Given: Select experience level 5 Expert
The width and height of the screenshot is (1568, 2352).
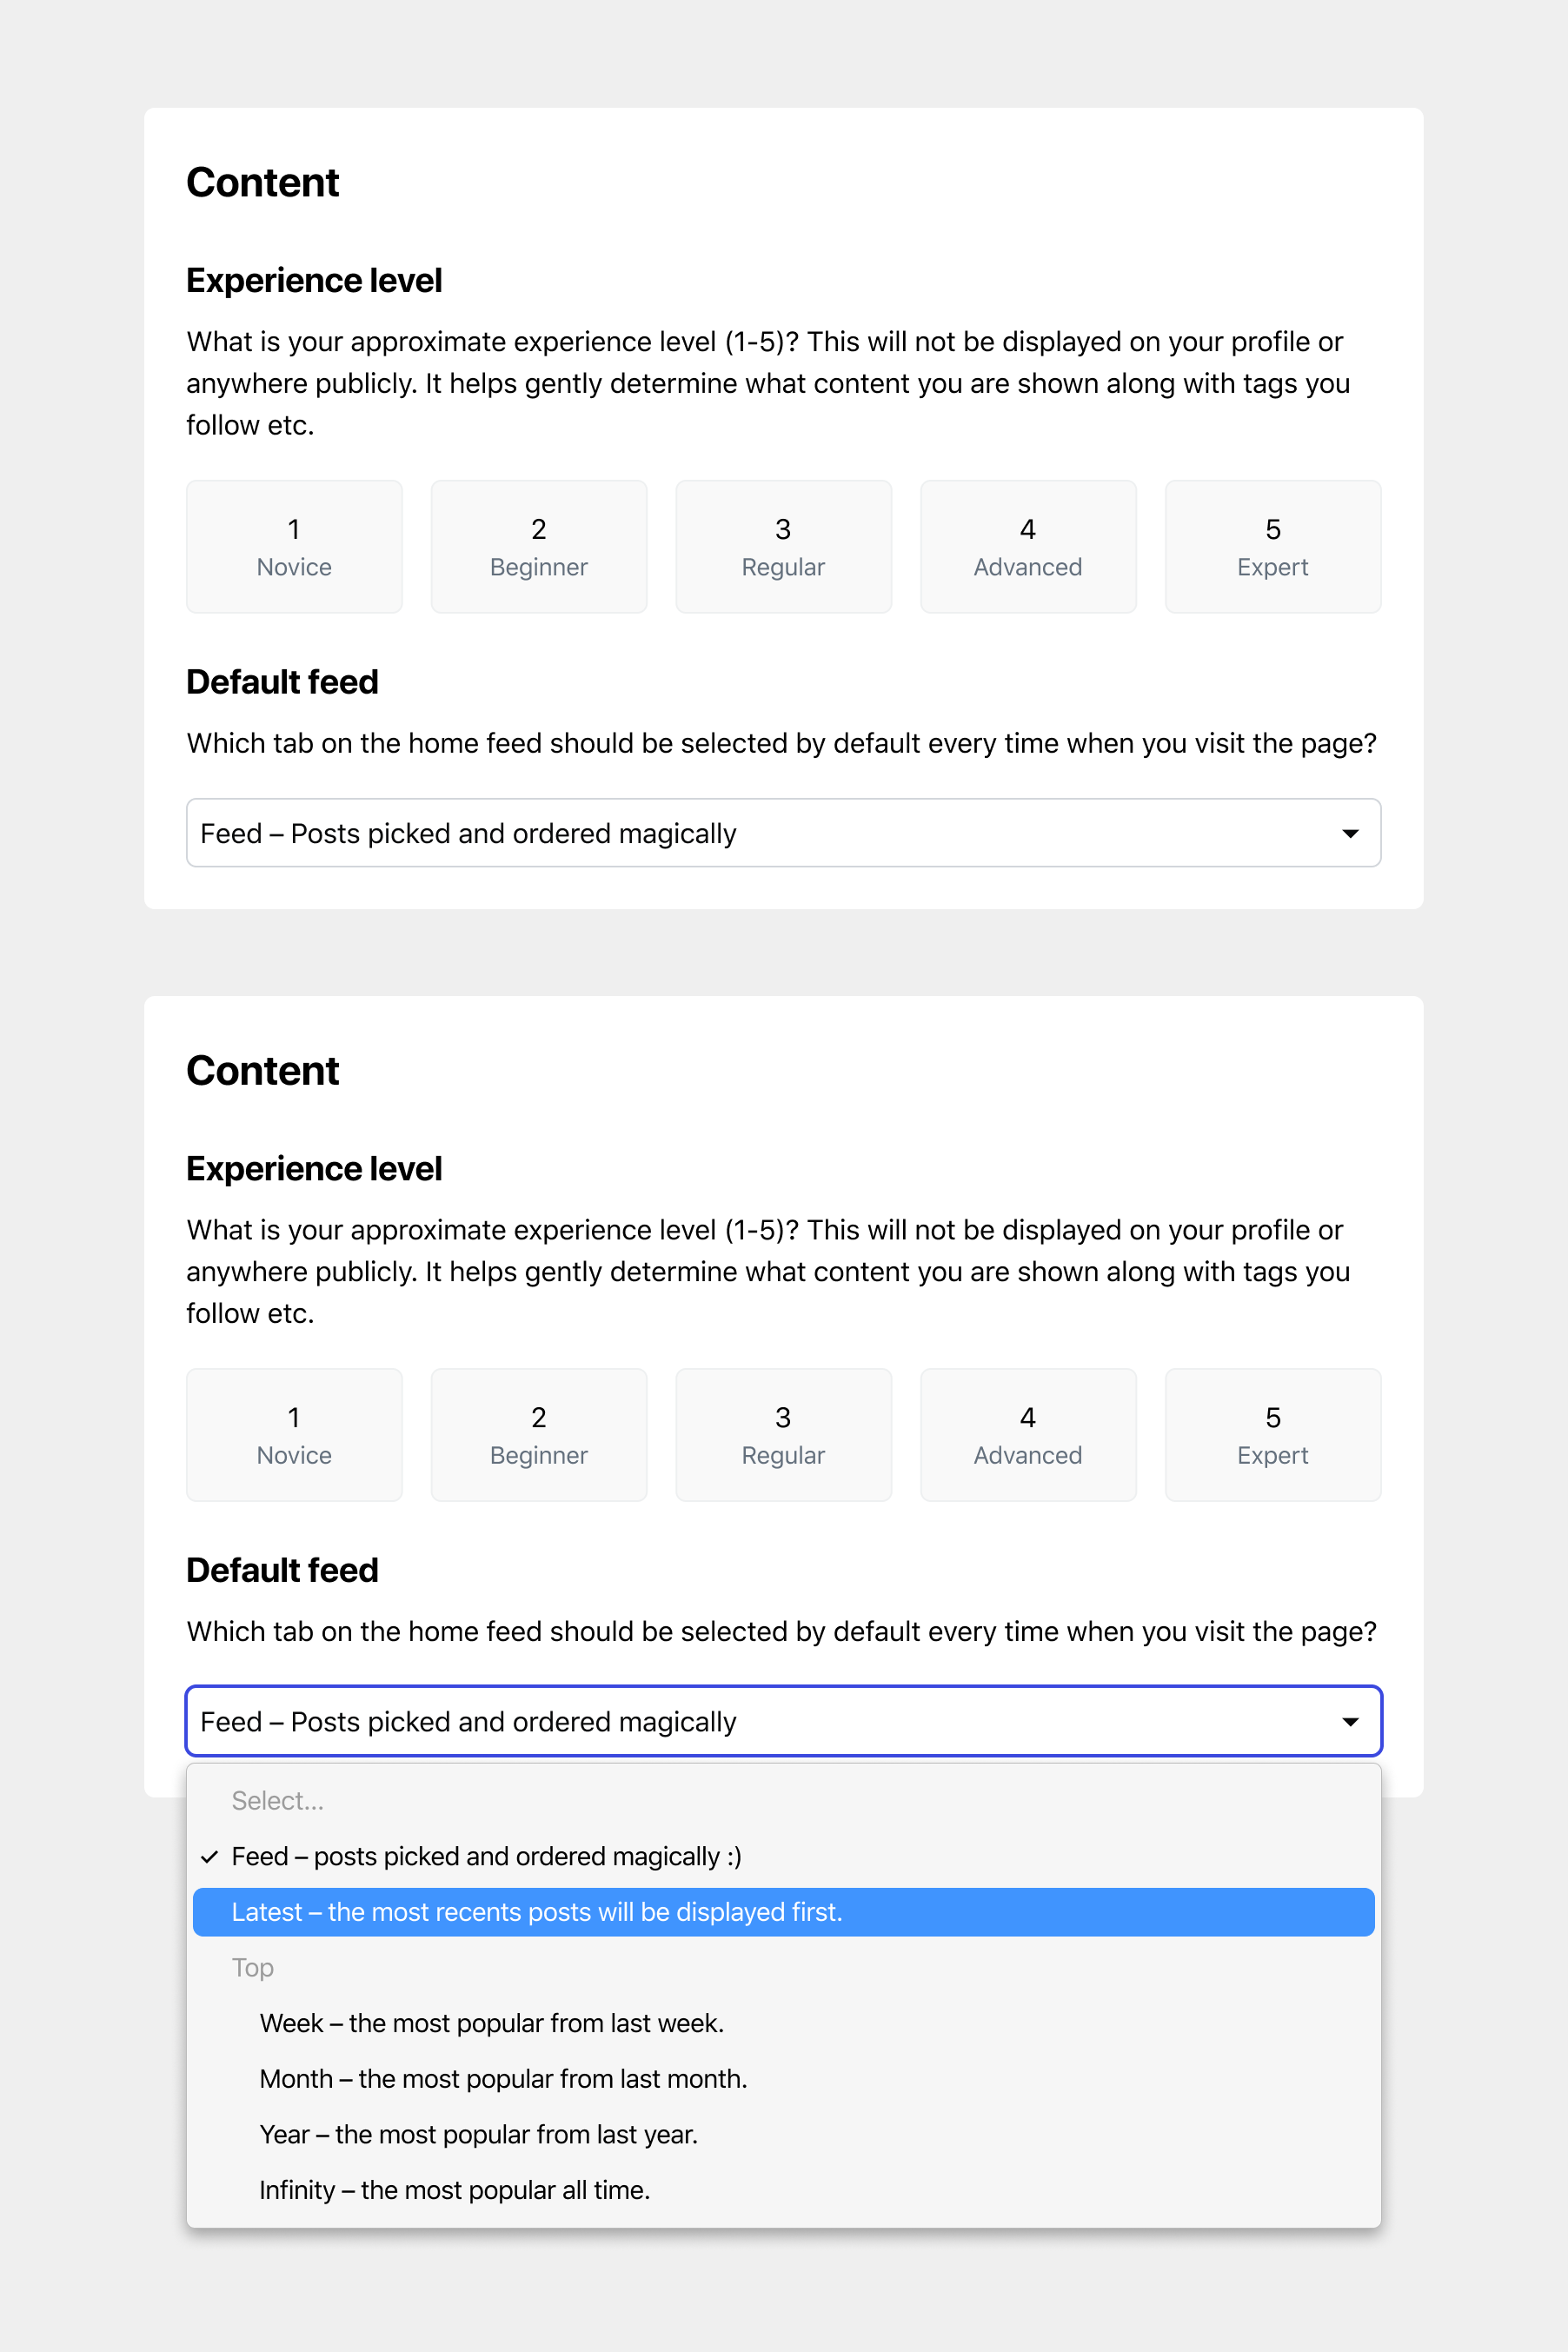Looking at the screenshot, I should pyautogui.click(x=1272, y=546).
